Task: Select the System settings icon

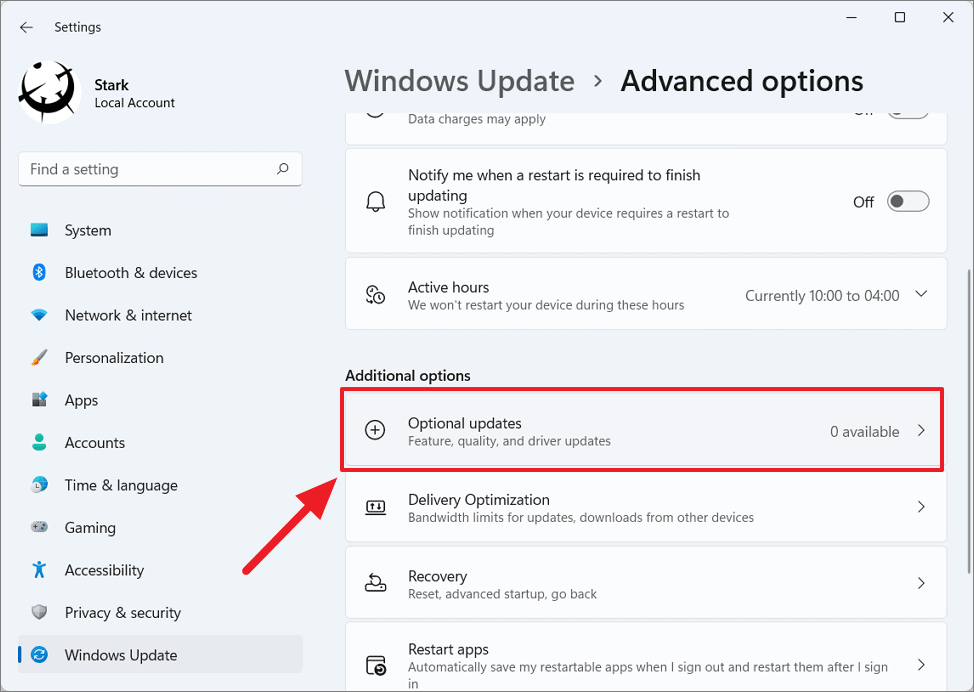Action: click(x=37, y=230)
